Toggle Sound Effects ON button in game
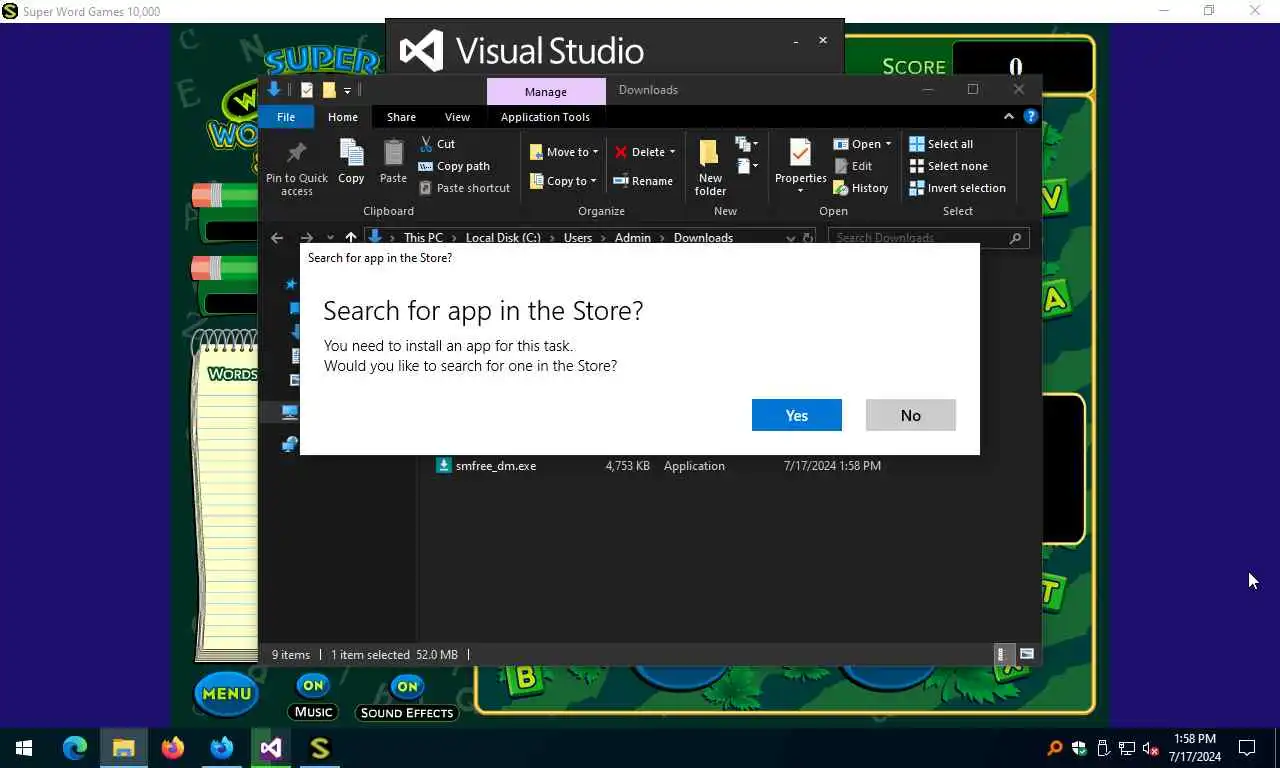The image size is (1280, 768). point(407,686)
